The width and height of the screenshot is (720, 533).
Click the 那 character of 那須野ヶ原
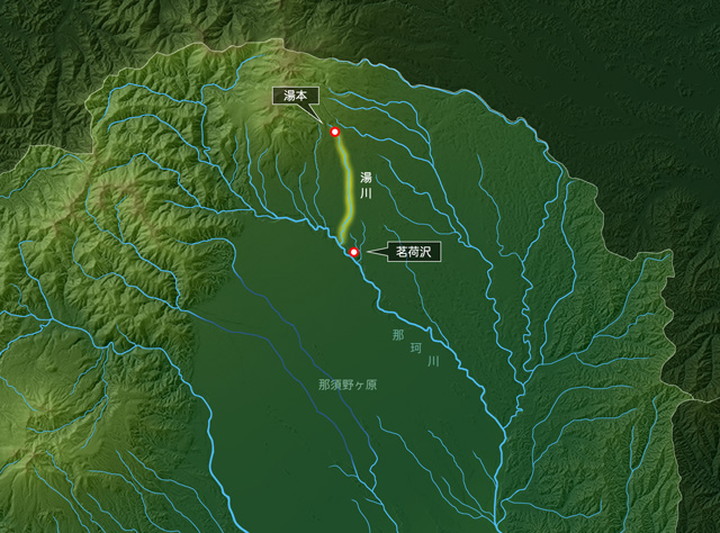tap(324, 385)
